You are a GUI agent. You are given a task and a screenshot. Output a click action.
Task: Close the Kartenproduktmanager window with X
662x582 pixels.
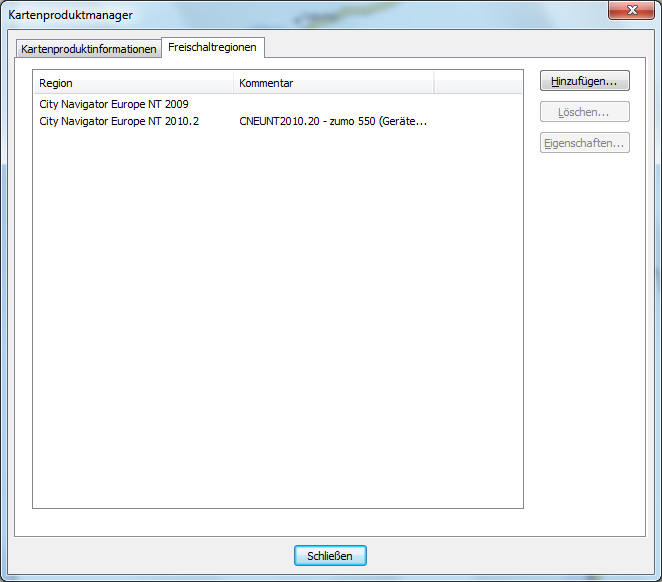click(x=632, y=10)
